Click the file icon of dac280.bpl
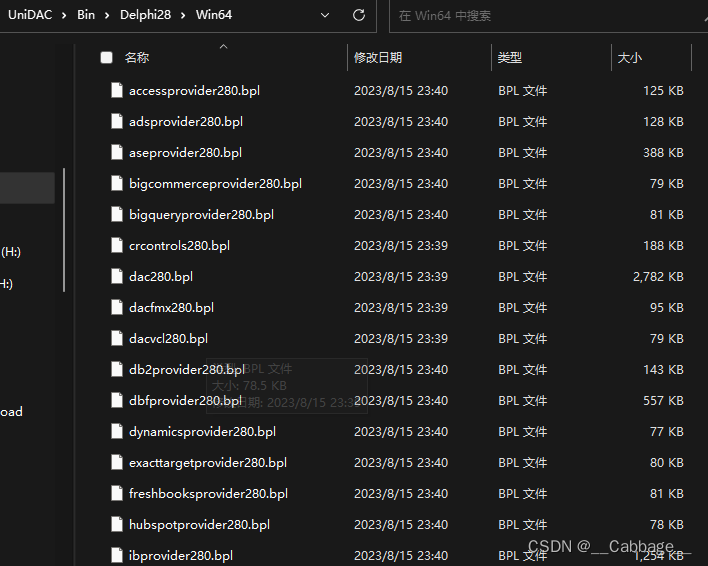Screen dimensions: 708x566 click(117, 276)
